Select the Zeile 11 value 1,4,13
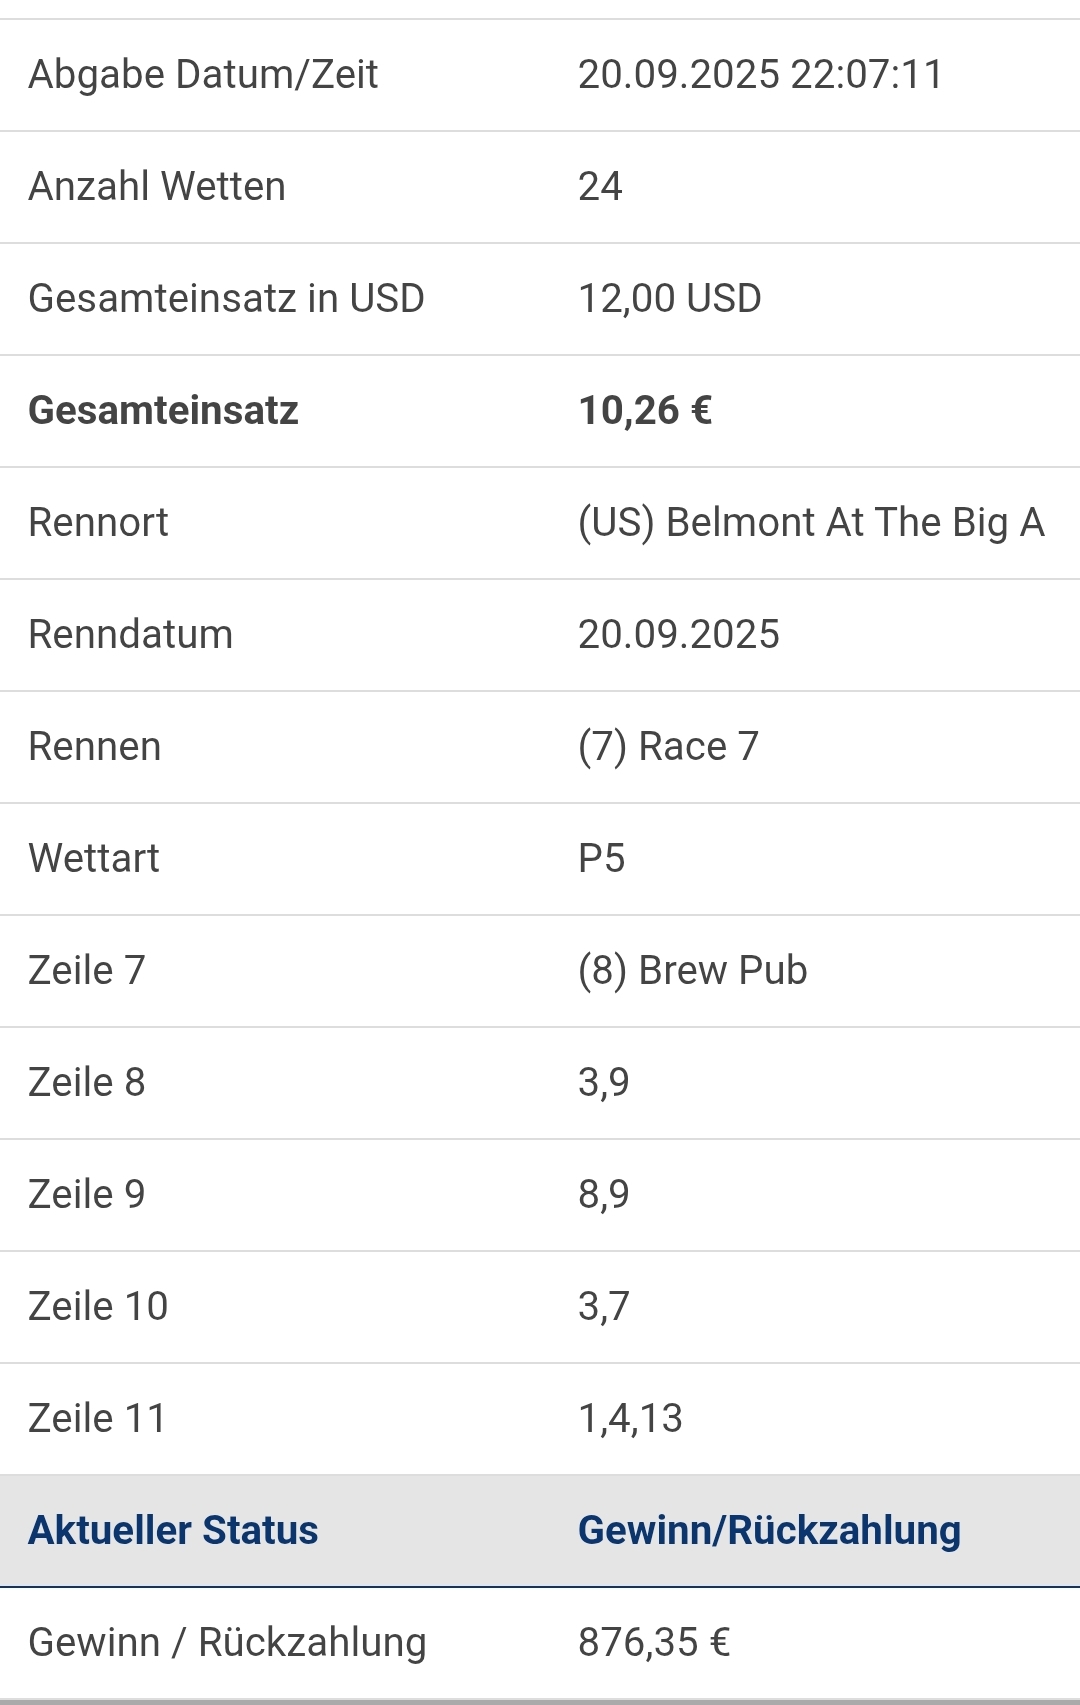Viewport: 1080px width, 1705px height. point(630,1419)
